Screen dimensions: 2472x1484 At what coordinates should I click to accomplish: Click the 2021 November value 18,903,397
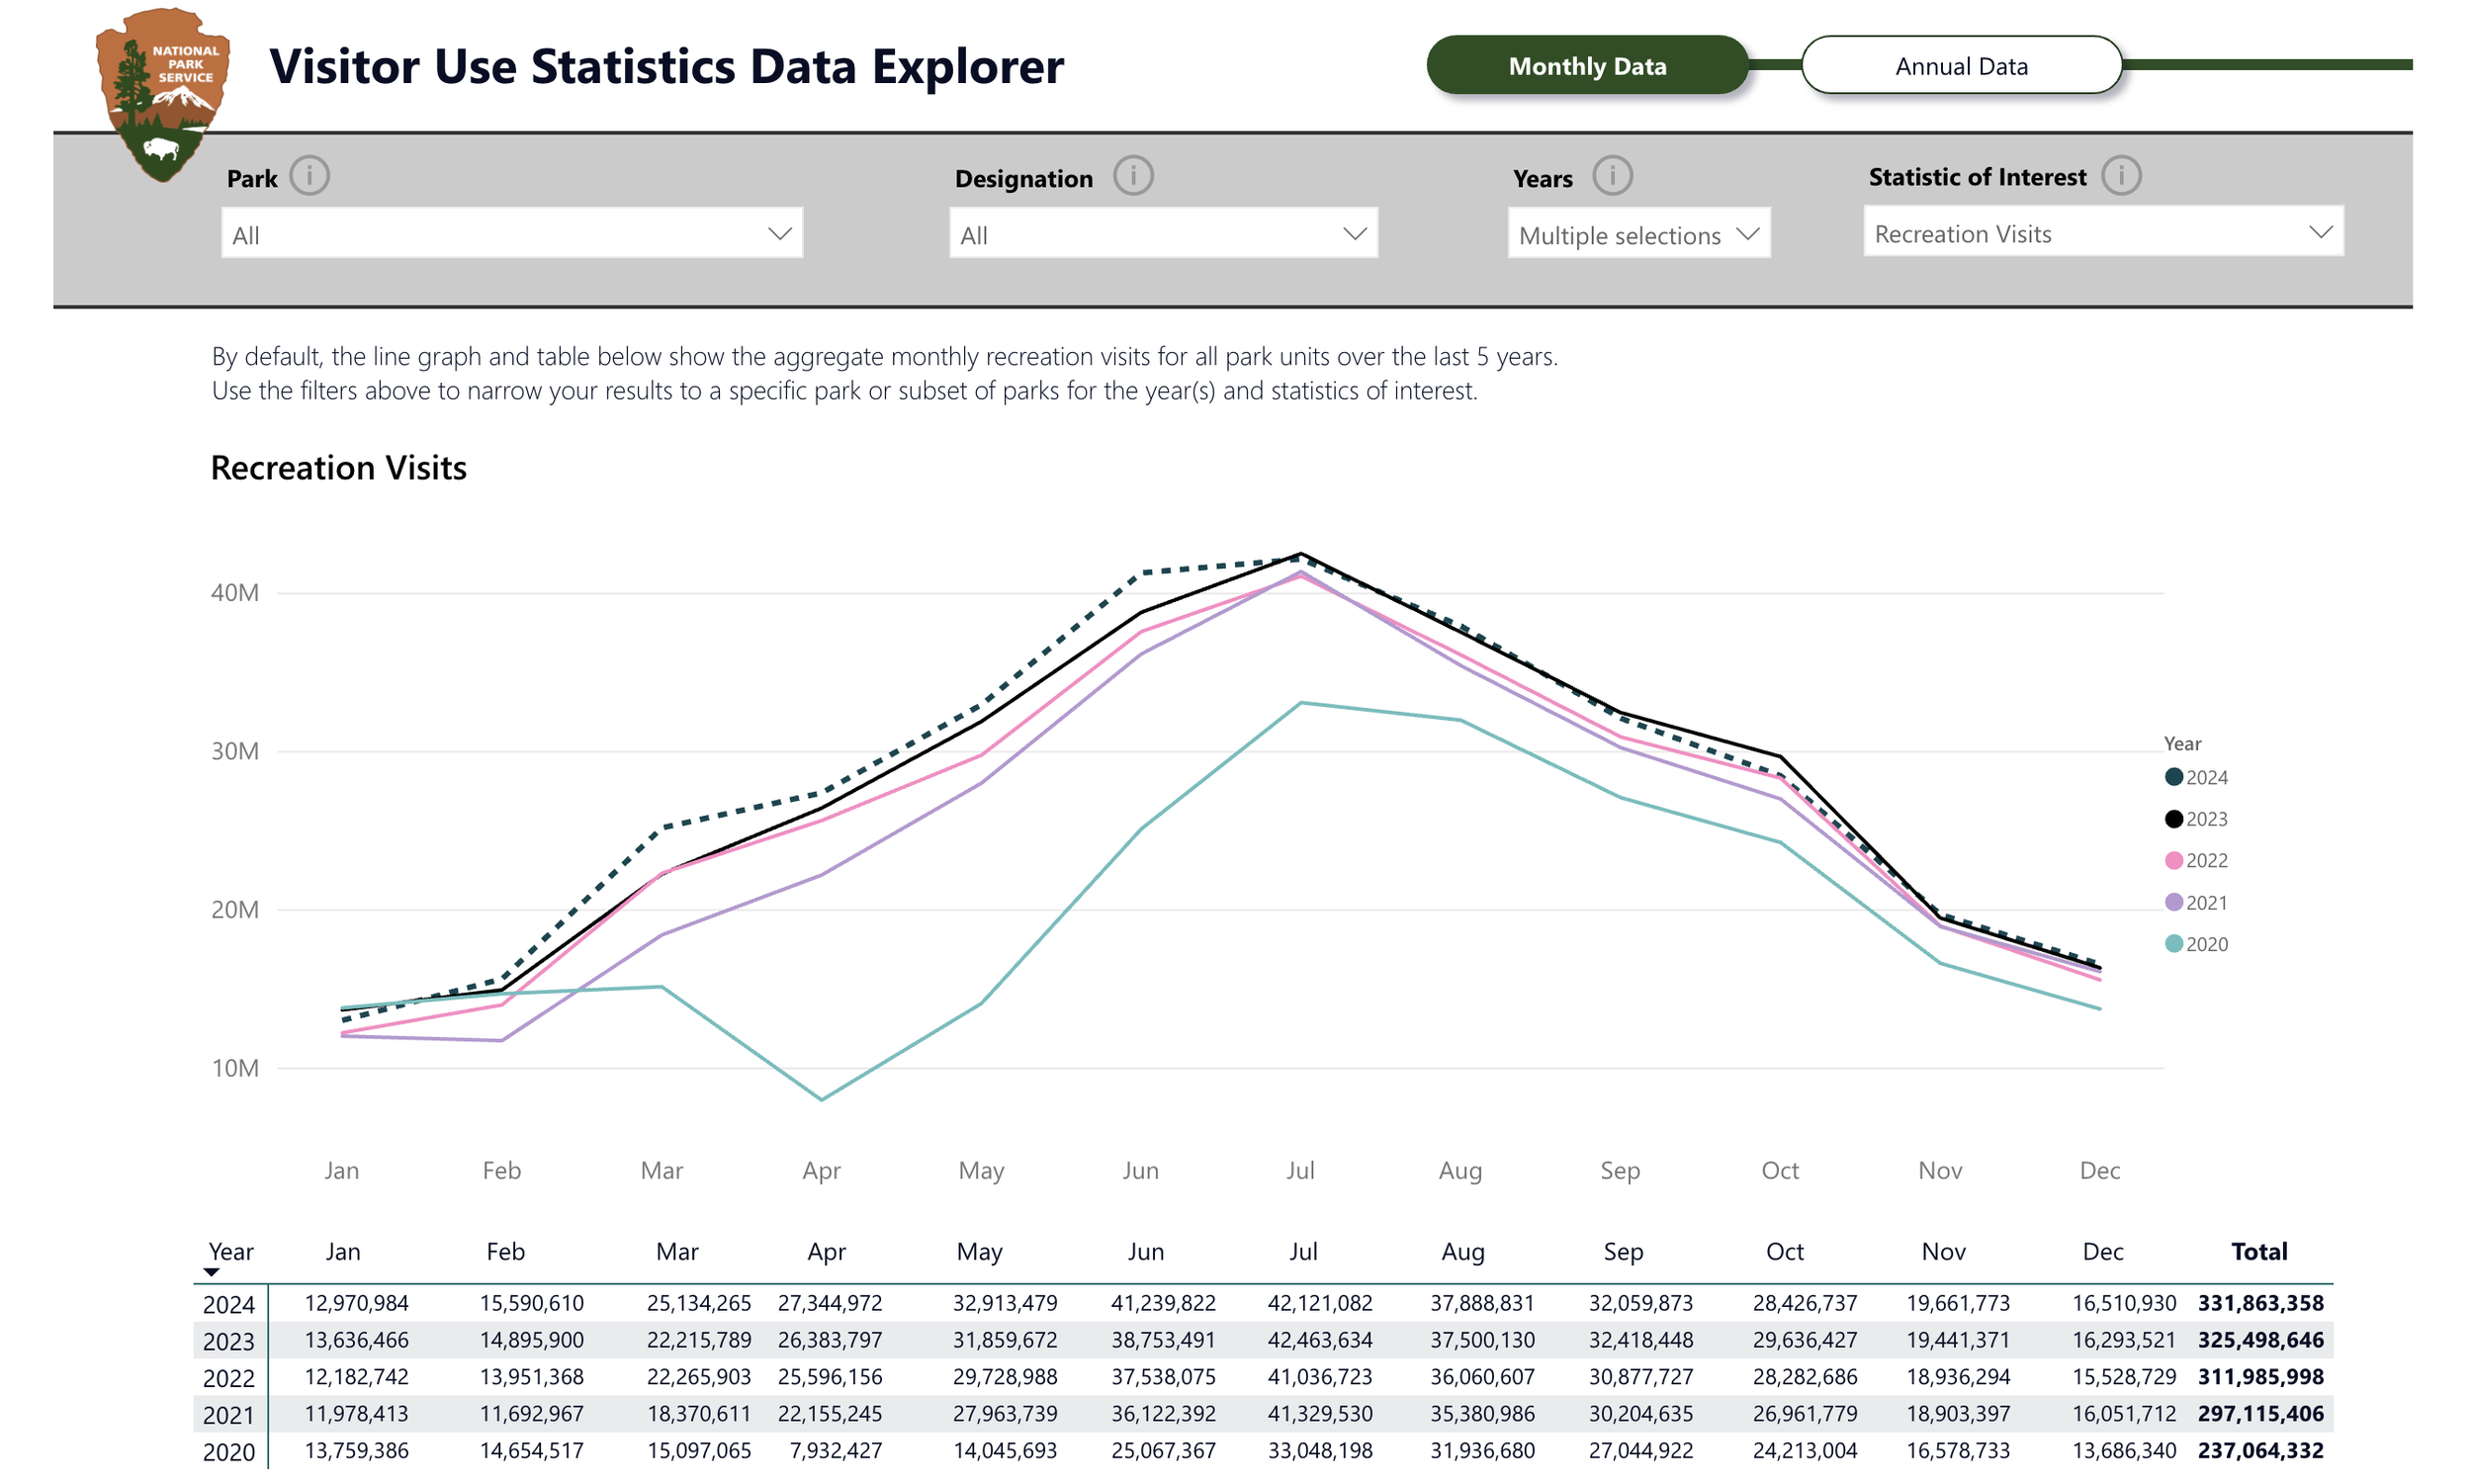coord(1958,1414)
